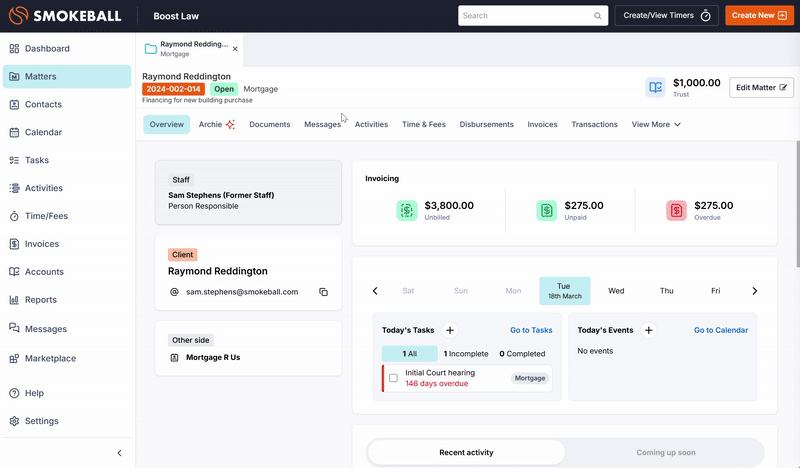Screen dimensions: 800x468
Task: Click the Trust ledger book icon
Action: coord(656,88)
